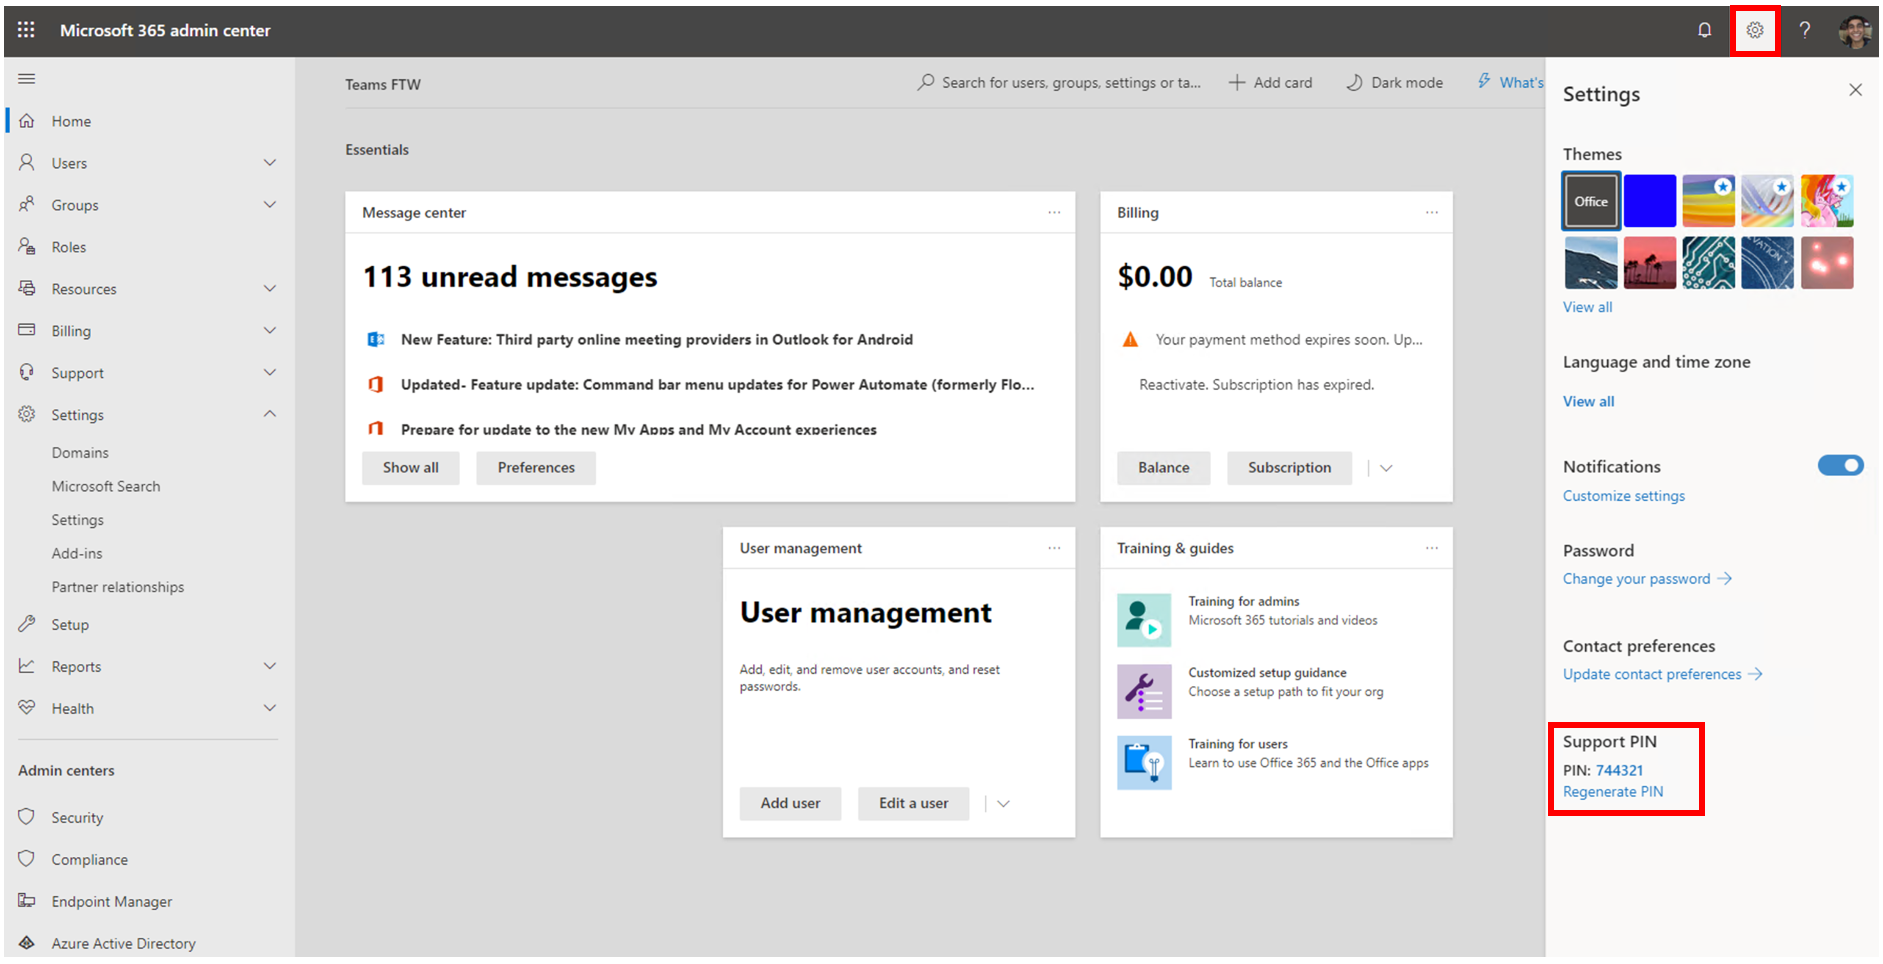Open the settings gear icon in header
The width and height of the screenshot is (1883, 964).
(1754, 30)
